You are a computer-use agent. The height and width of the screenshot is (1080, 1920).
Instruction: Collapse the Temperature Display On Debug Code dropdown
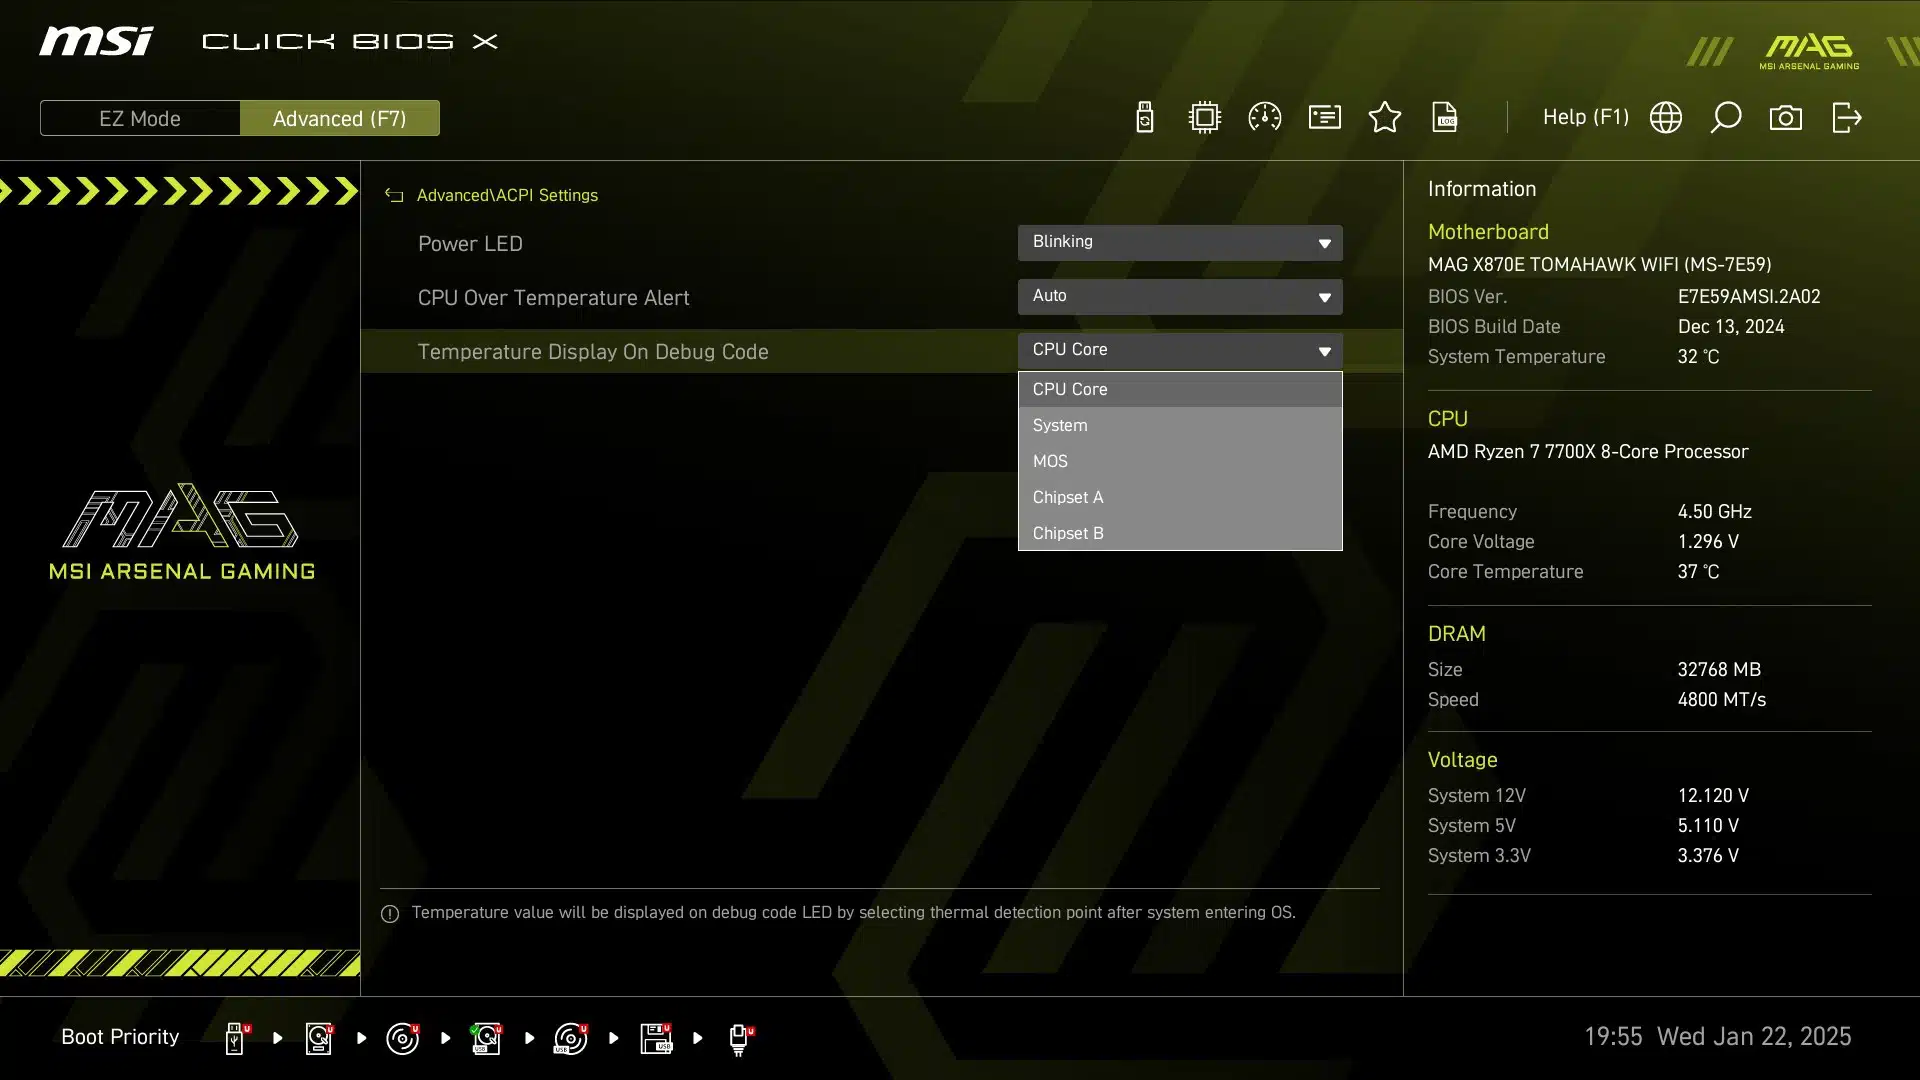pyautogui.click(x=1180, y=350)
